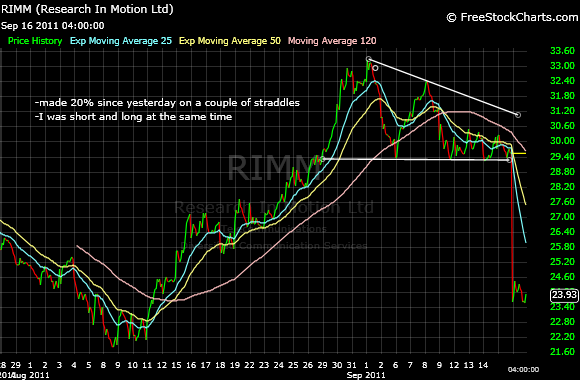Click the 'made 20% since yesterday' annotation
The image size is (580, 380).
click(167, 102)
